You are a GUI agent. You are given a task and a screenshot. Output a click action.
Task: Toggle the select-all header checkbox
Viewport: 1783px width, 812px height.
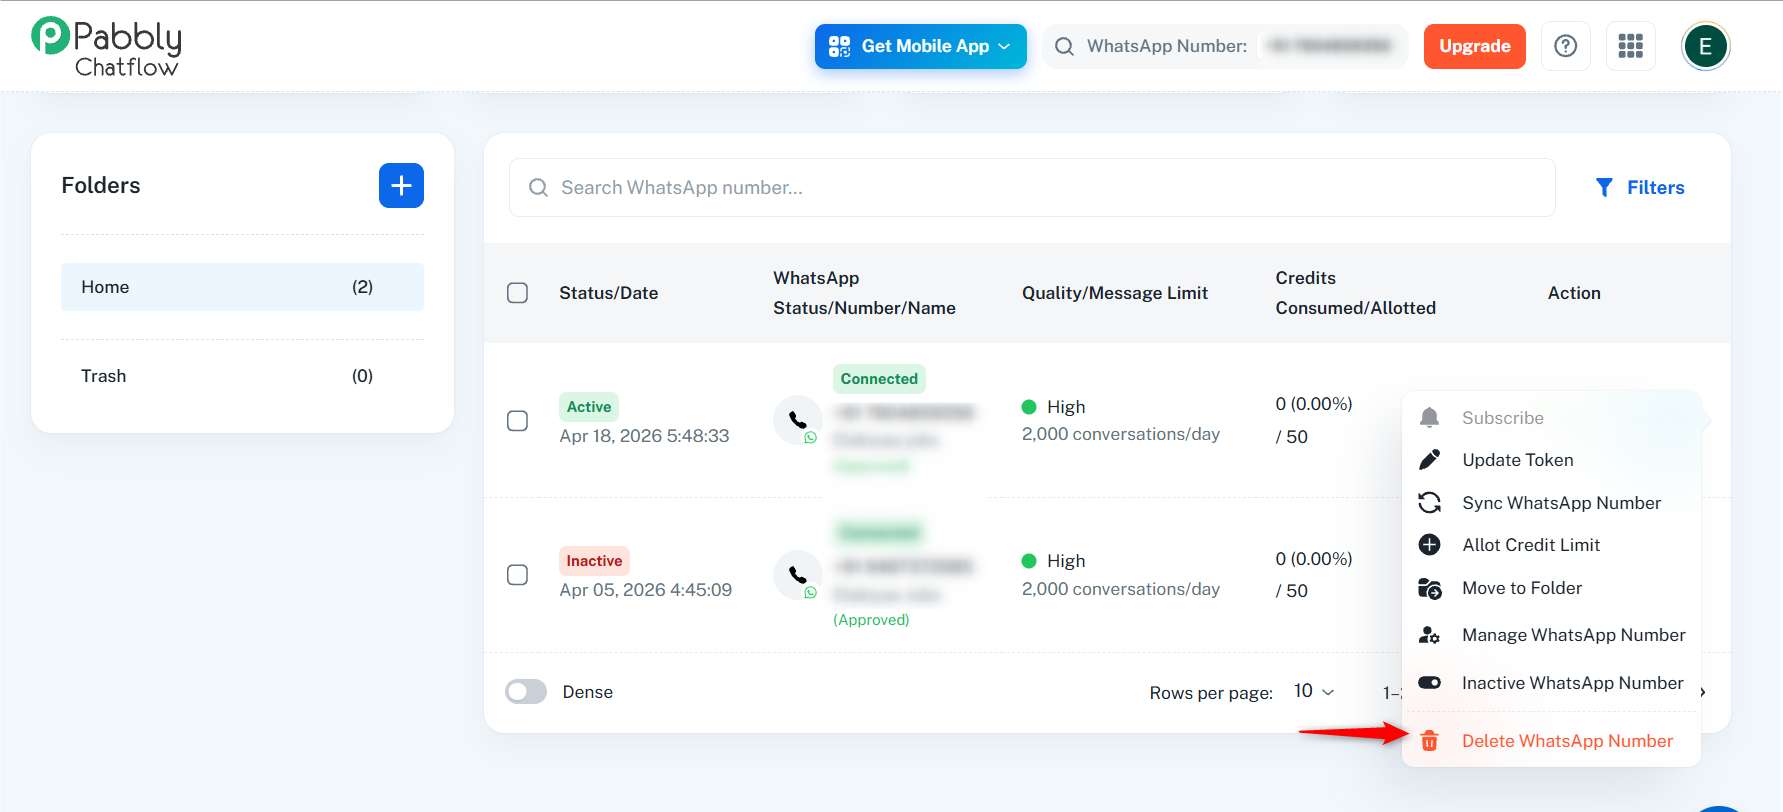point(517,293)
